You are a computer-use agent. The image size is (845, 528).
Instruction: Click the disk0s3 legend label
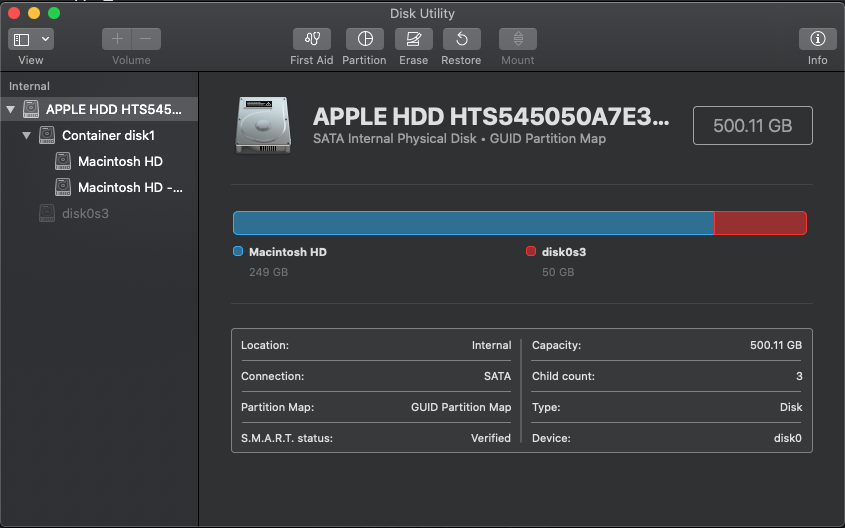coord(564,252)
